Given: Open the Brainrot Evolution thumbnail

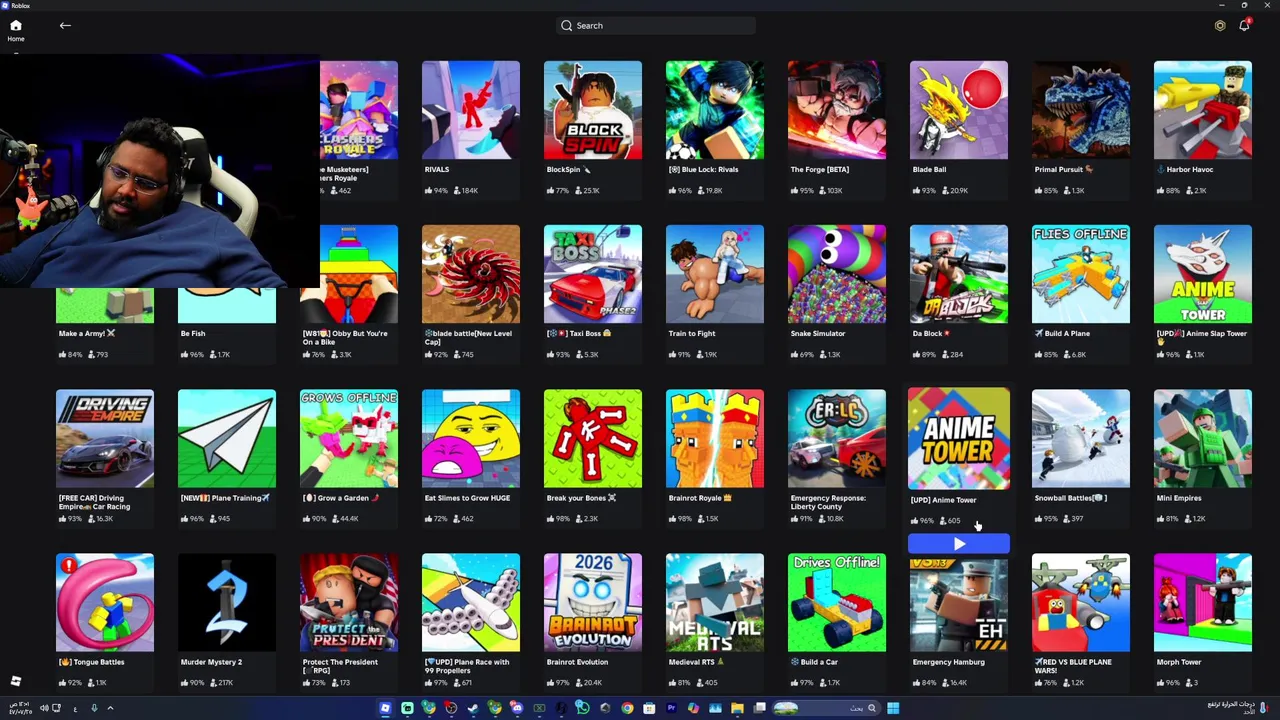Looking at the screenshot, I should click(x=593, y=602).
